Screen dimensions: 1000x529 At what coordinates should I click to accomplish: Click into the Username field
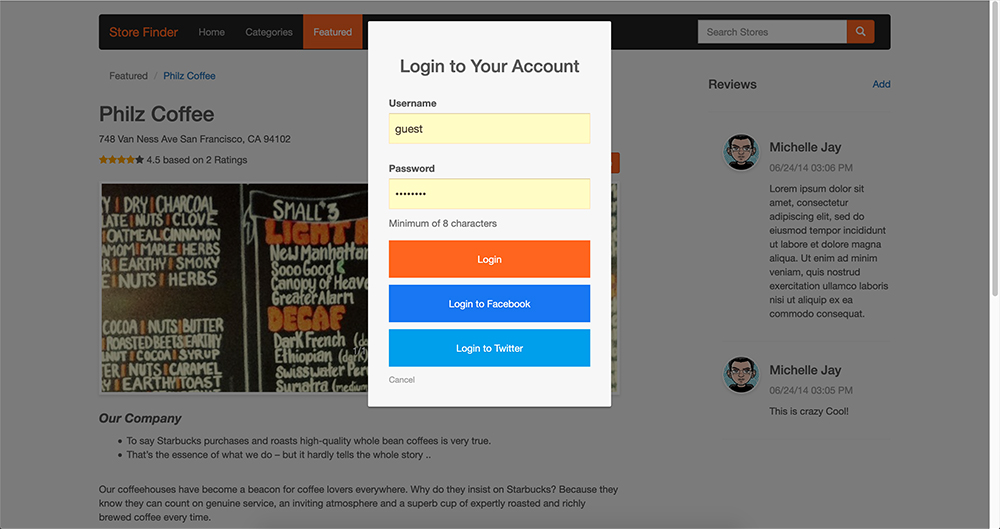[489, 129]
